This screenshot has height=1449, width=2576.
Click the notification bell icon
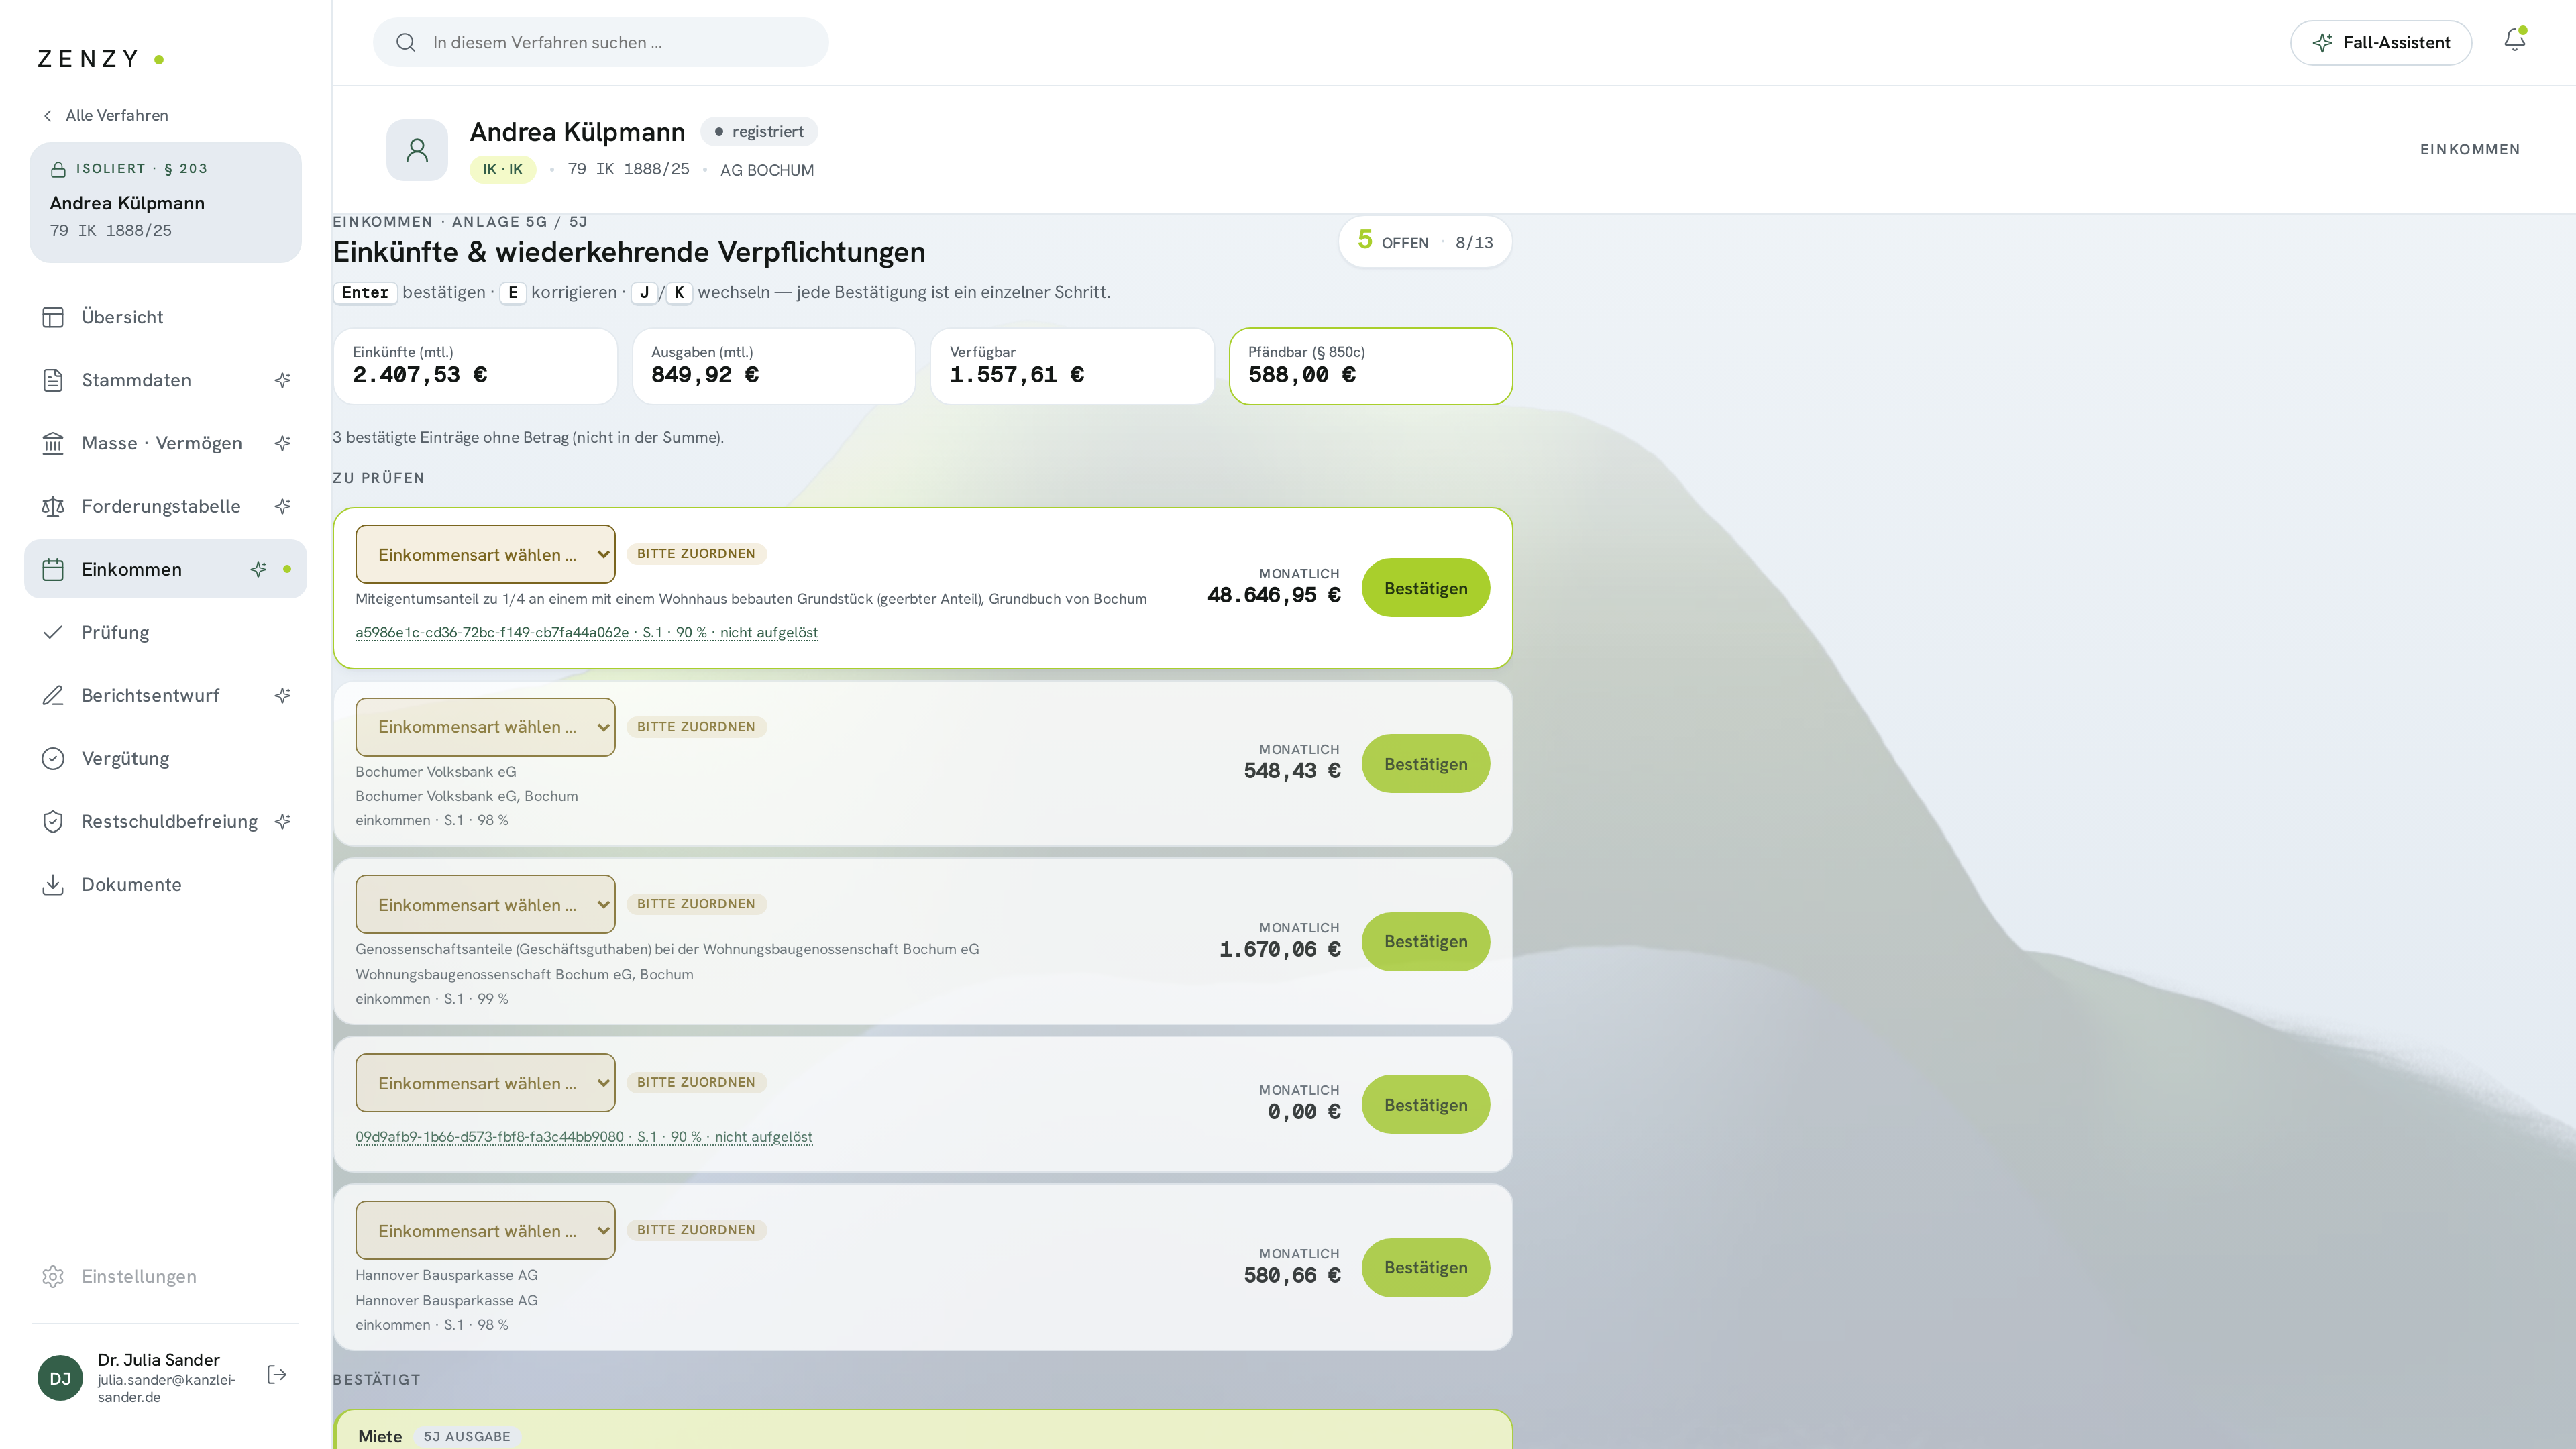pos(2514,41)
